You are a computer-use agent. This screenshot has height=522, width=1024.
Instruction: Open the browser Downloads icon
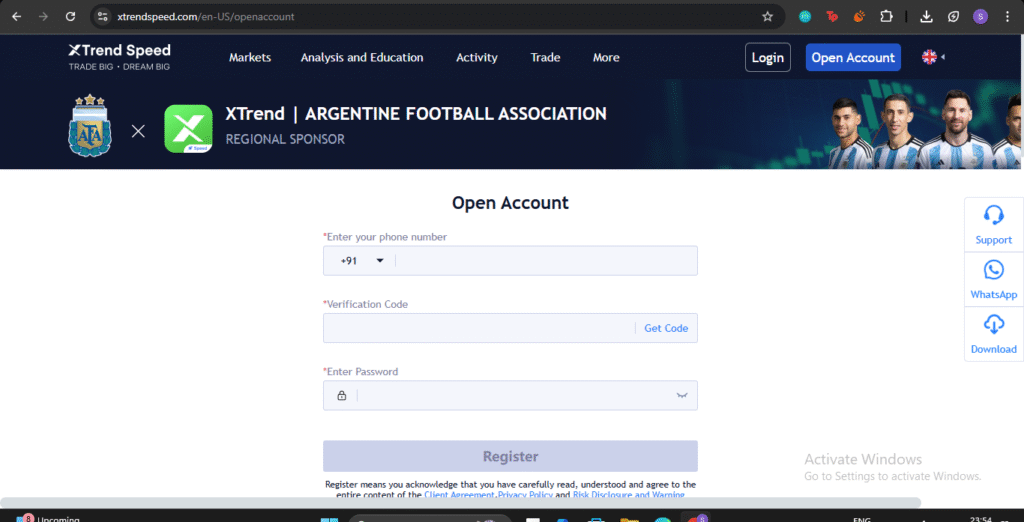coord(926,17)
